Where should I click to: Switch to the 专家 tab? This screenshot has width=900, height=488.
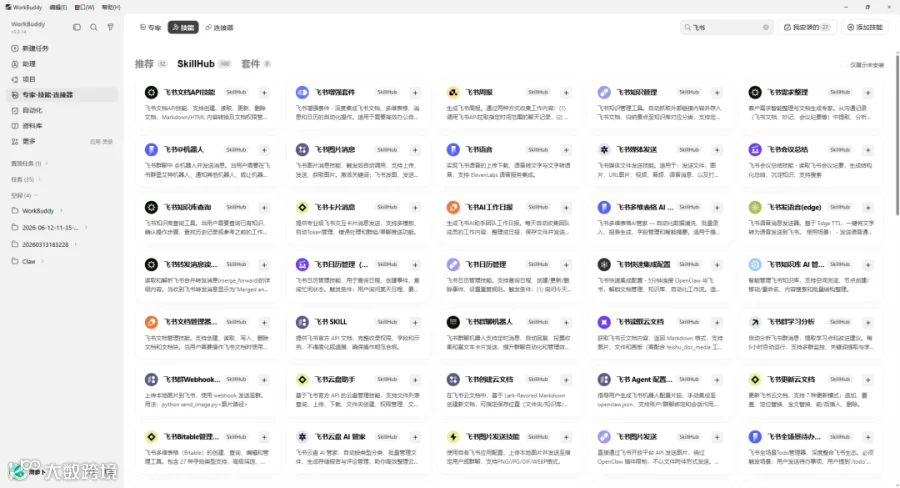pyautogui.click(x=151, y=27)
